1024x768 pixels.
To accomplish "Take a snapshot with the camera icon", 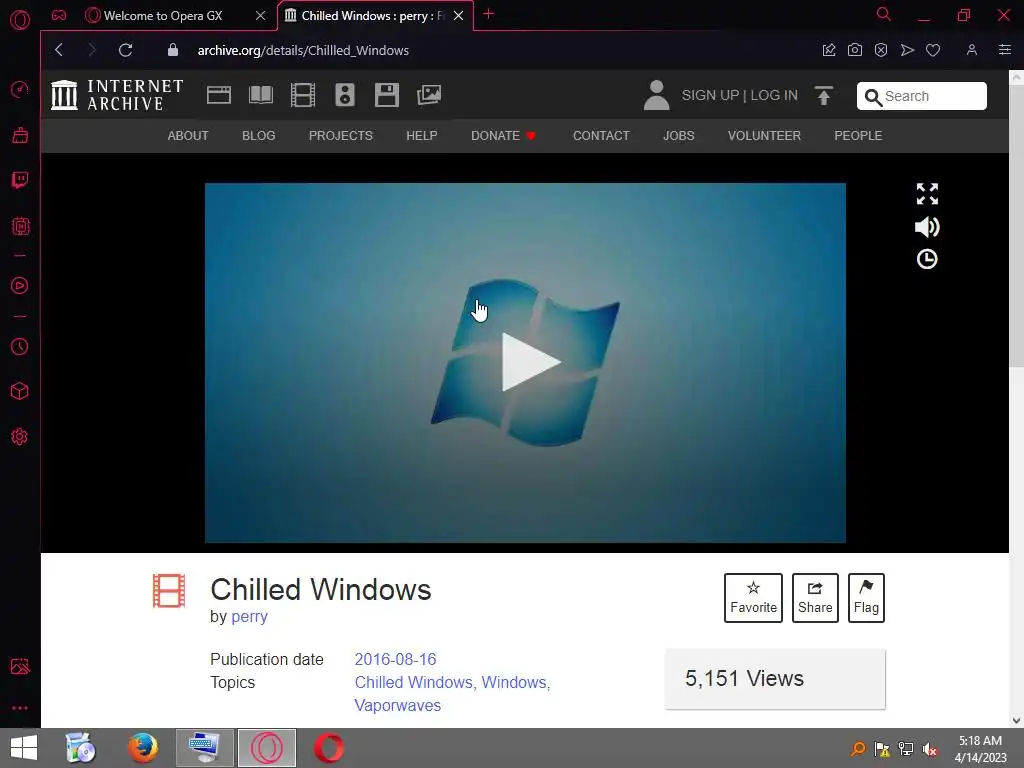I will click(855, 50).
